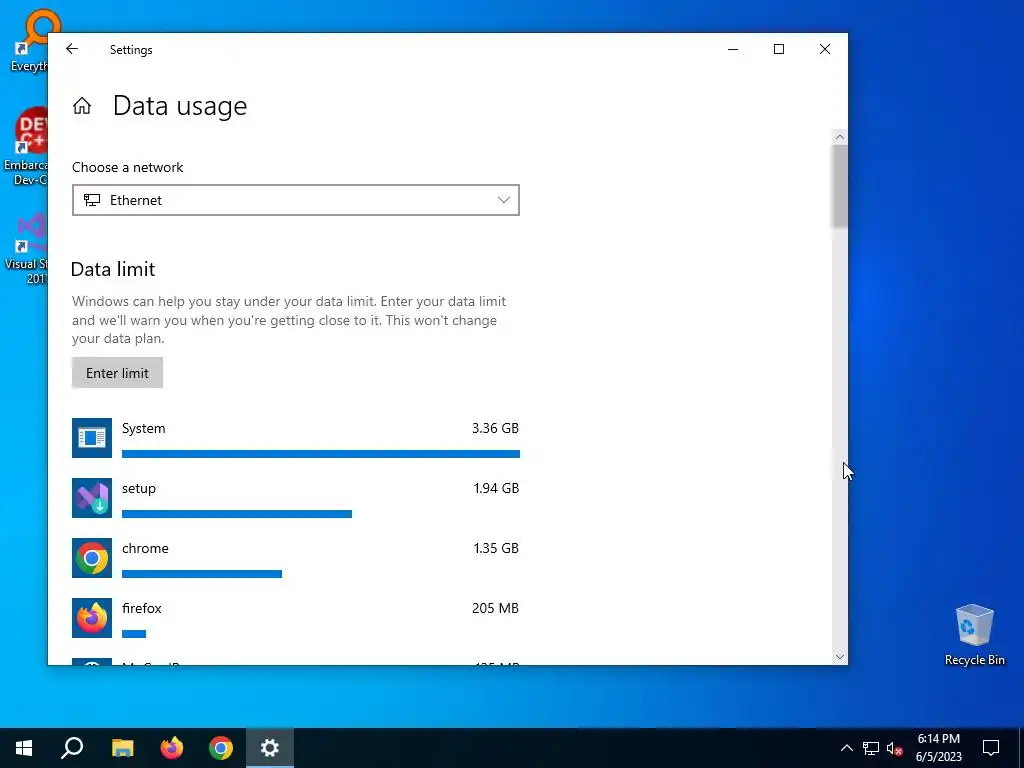
Task: Open taskbar Search magnifier
Action: click(72, 748)
